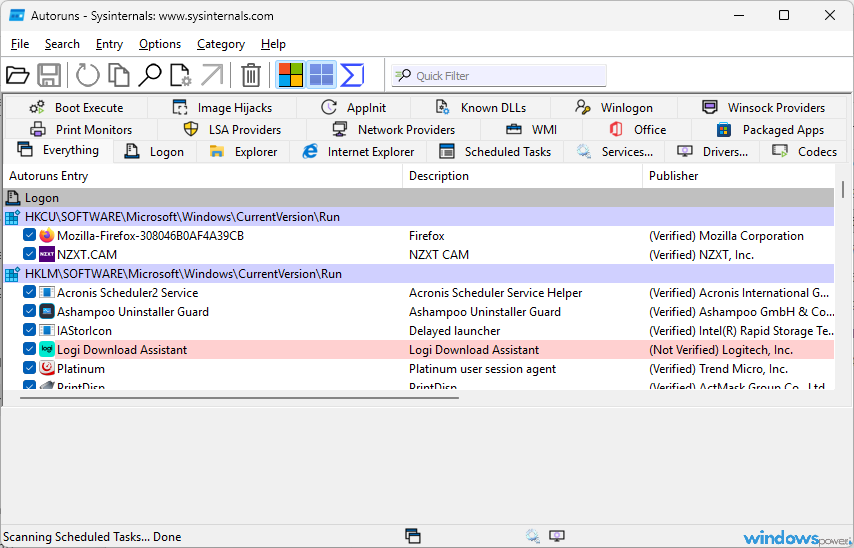Click the Firefox icon beside Mozilla-Firefox entry
Screen dimensions: 854x548
pos(47,235)
